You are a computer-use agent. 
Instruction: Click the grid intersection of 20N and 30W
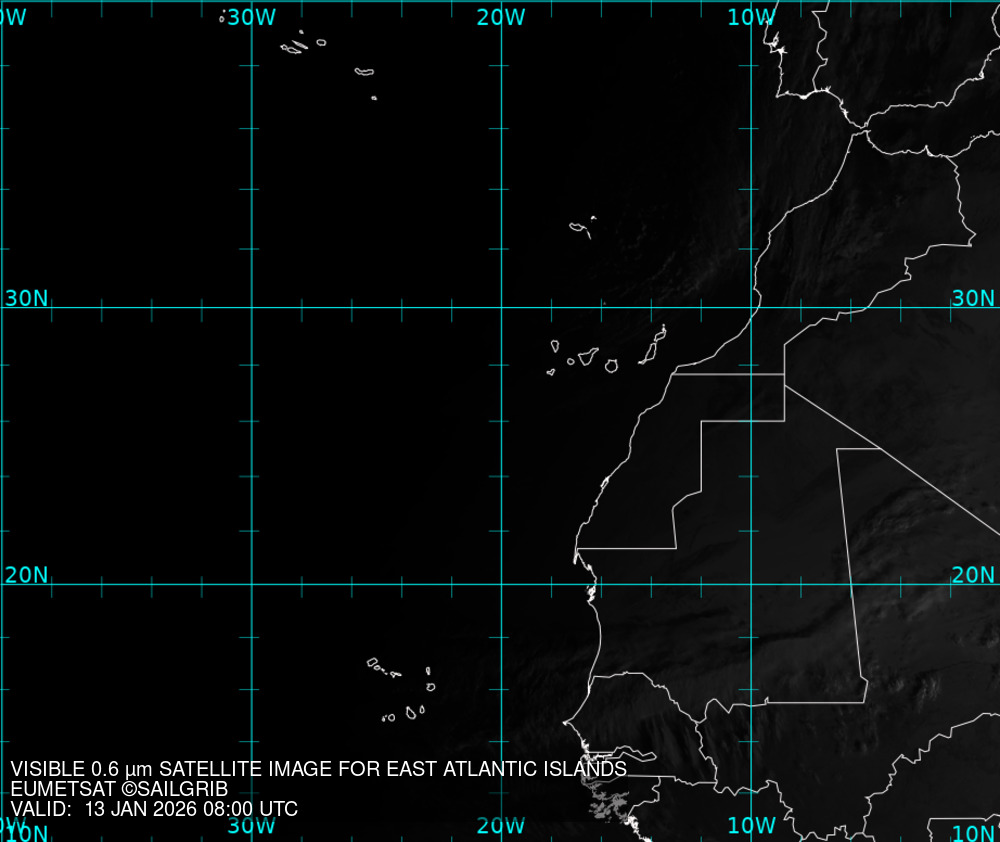pos(251,584)
